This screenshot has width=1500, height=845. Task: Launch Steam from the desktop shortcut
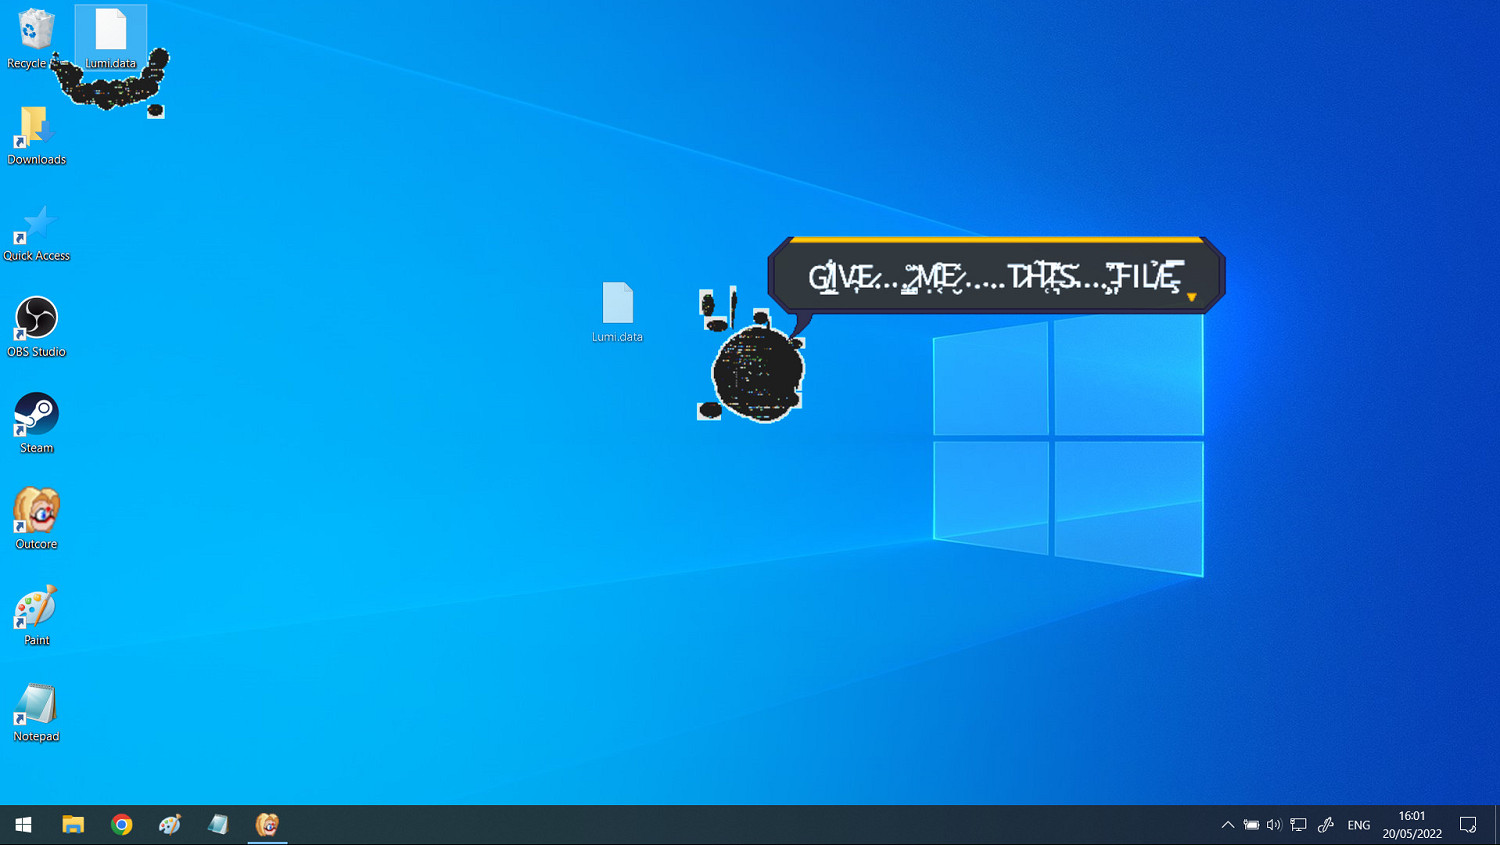pyautogui.click(x=36, y=416)
